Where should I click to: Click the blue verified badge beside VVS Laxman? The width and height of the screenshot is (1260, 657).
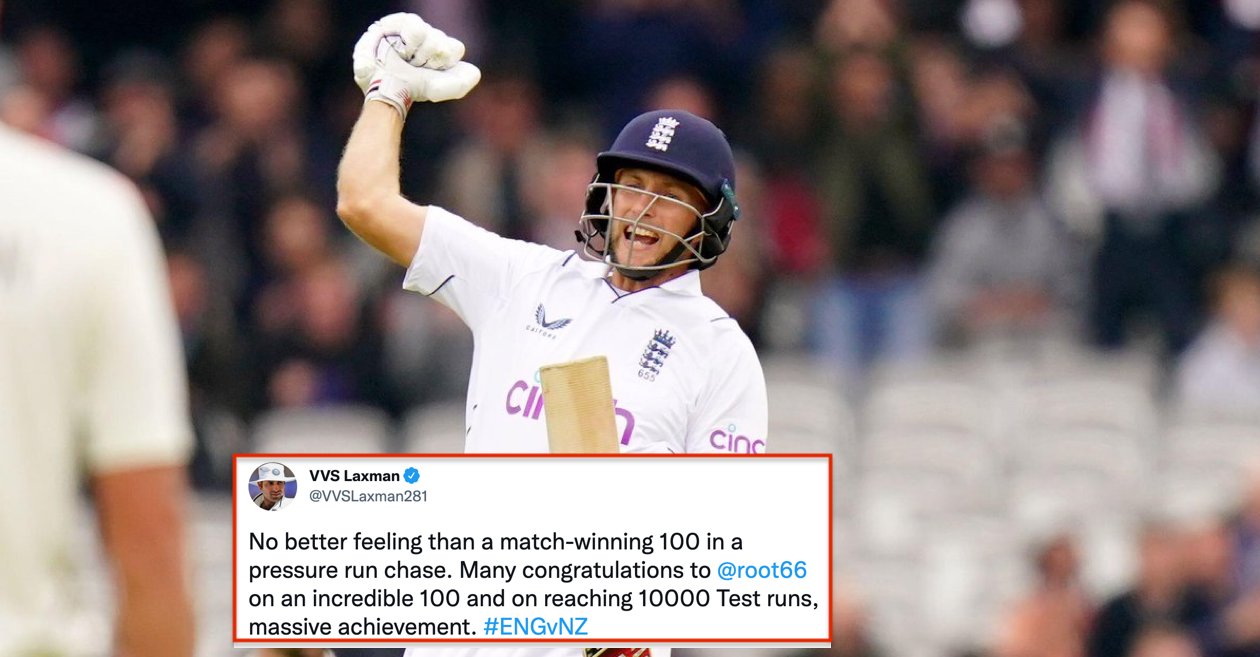click(x=411, y=476)
